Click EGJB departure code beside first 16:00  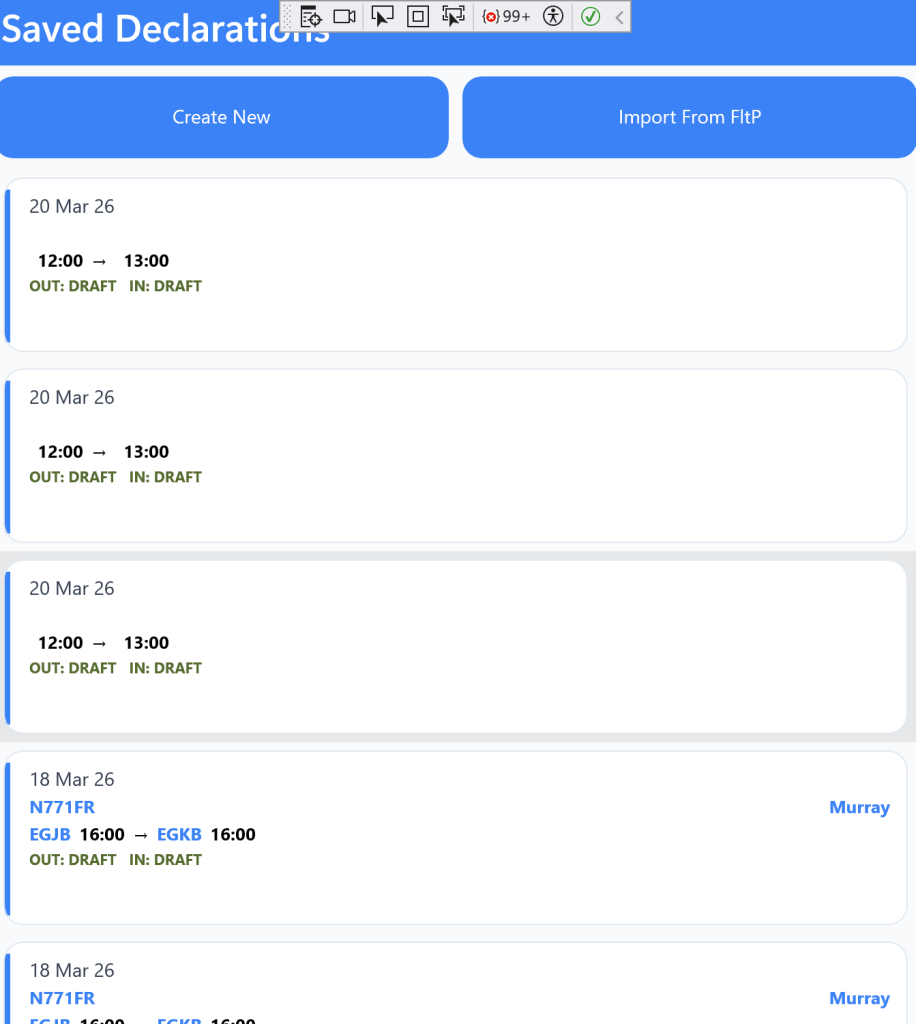(50, 834)
